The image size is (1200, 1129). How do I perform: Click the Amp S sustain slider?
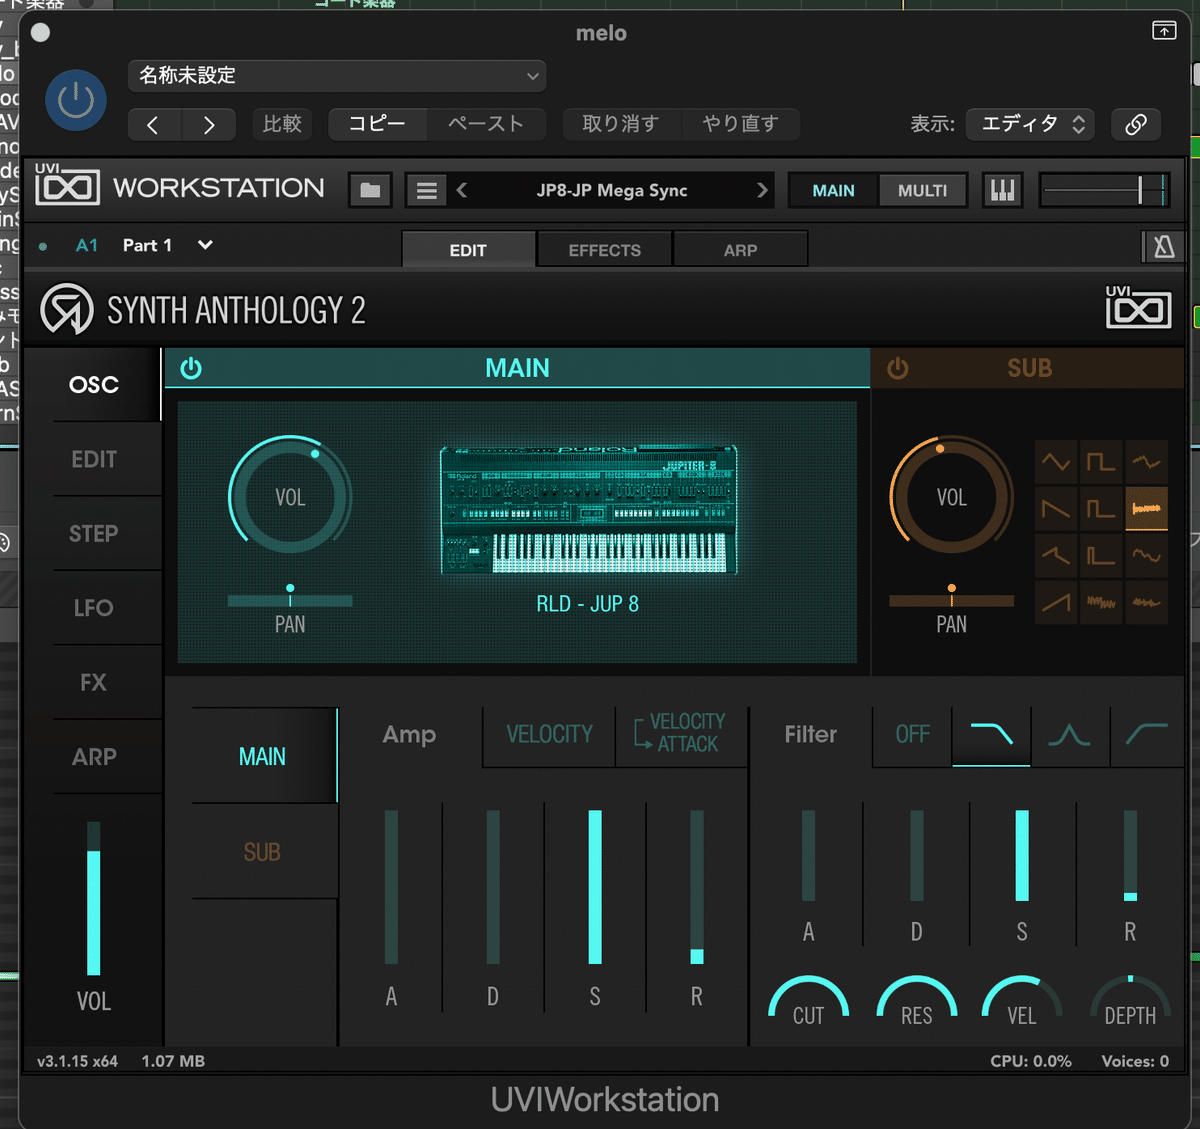pyautogui.click(x=595, y=887)
